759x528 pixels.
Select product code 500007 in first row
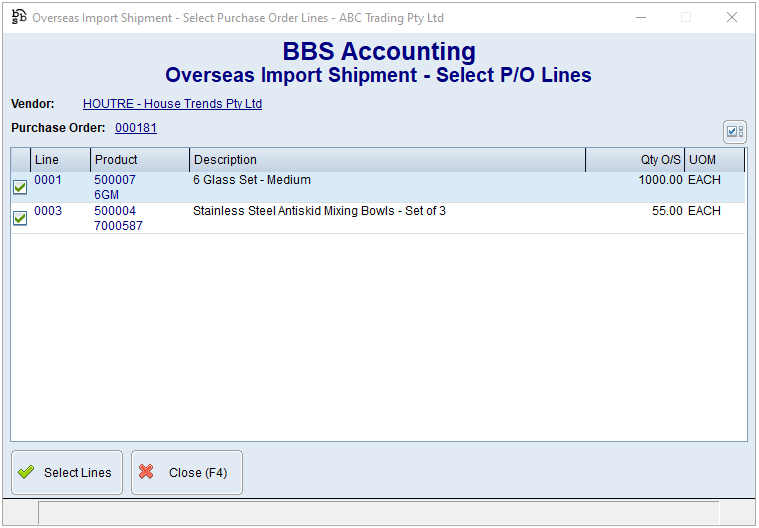[115, 180]
